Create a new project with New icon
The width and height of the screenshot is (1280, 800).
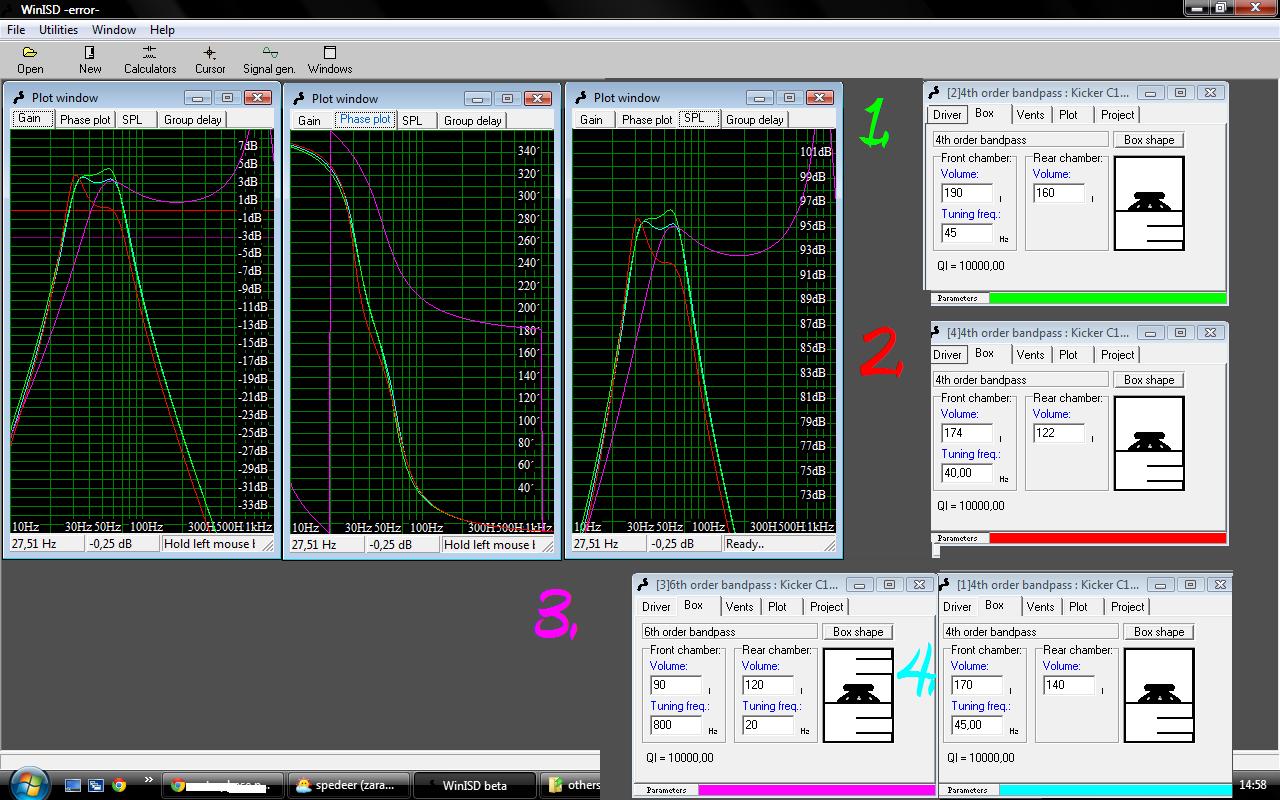[90, 59]
